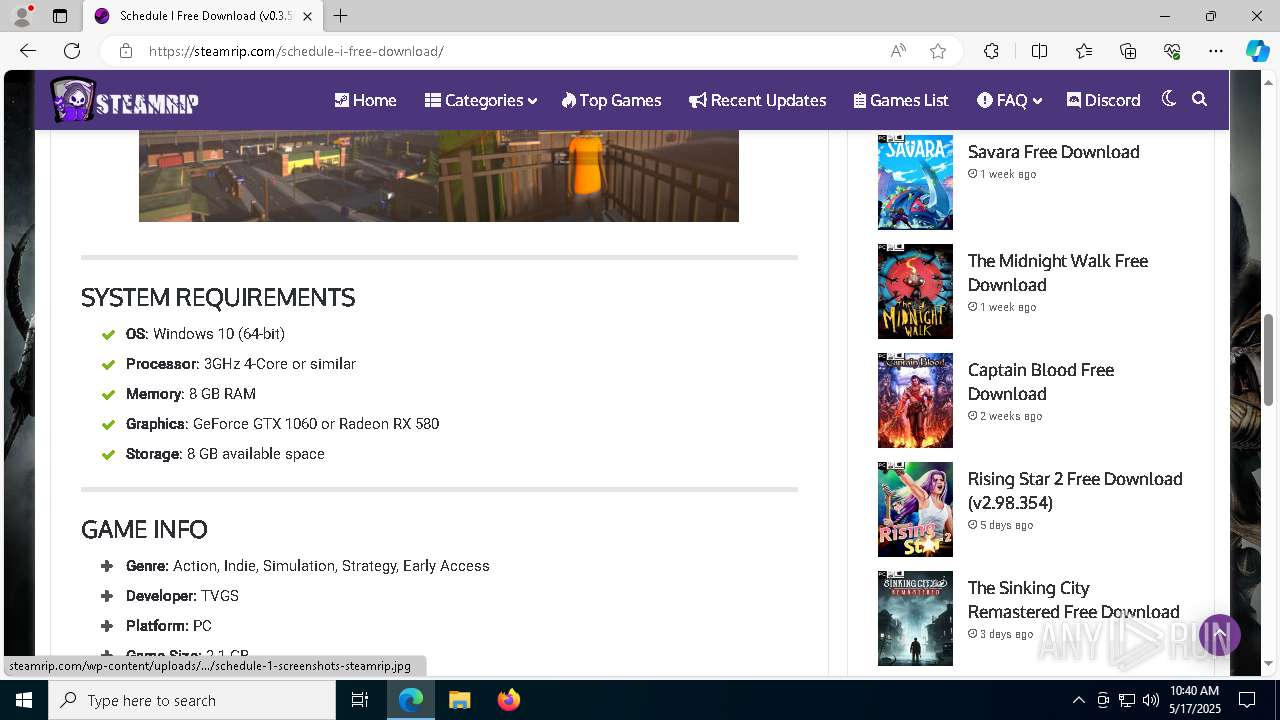This screenshot has width=1280, height=720.
Task: Click the SteamRIP logo
Action: (125, 100)
